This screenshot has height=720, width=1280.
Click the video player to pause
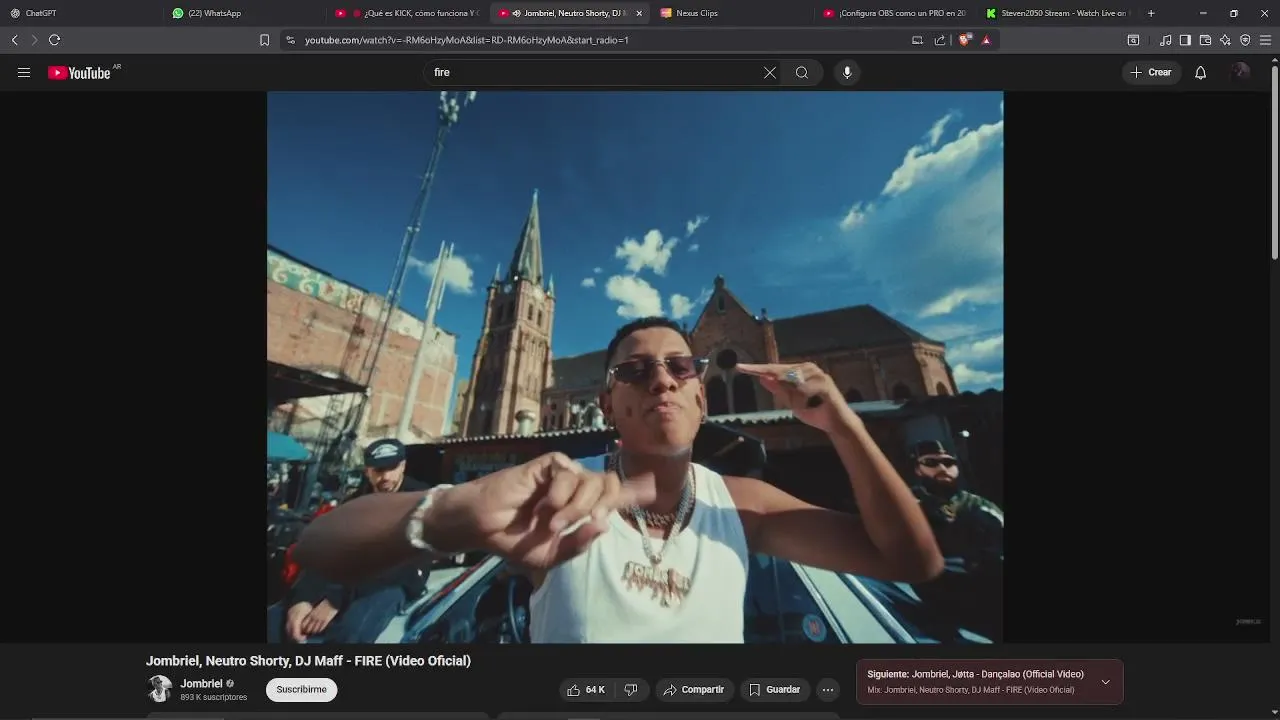[x=635, y=367]
